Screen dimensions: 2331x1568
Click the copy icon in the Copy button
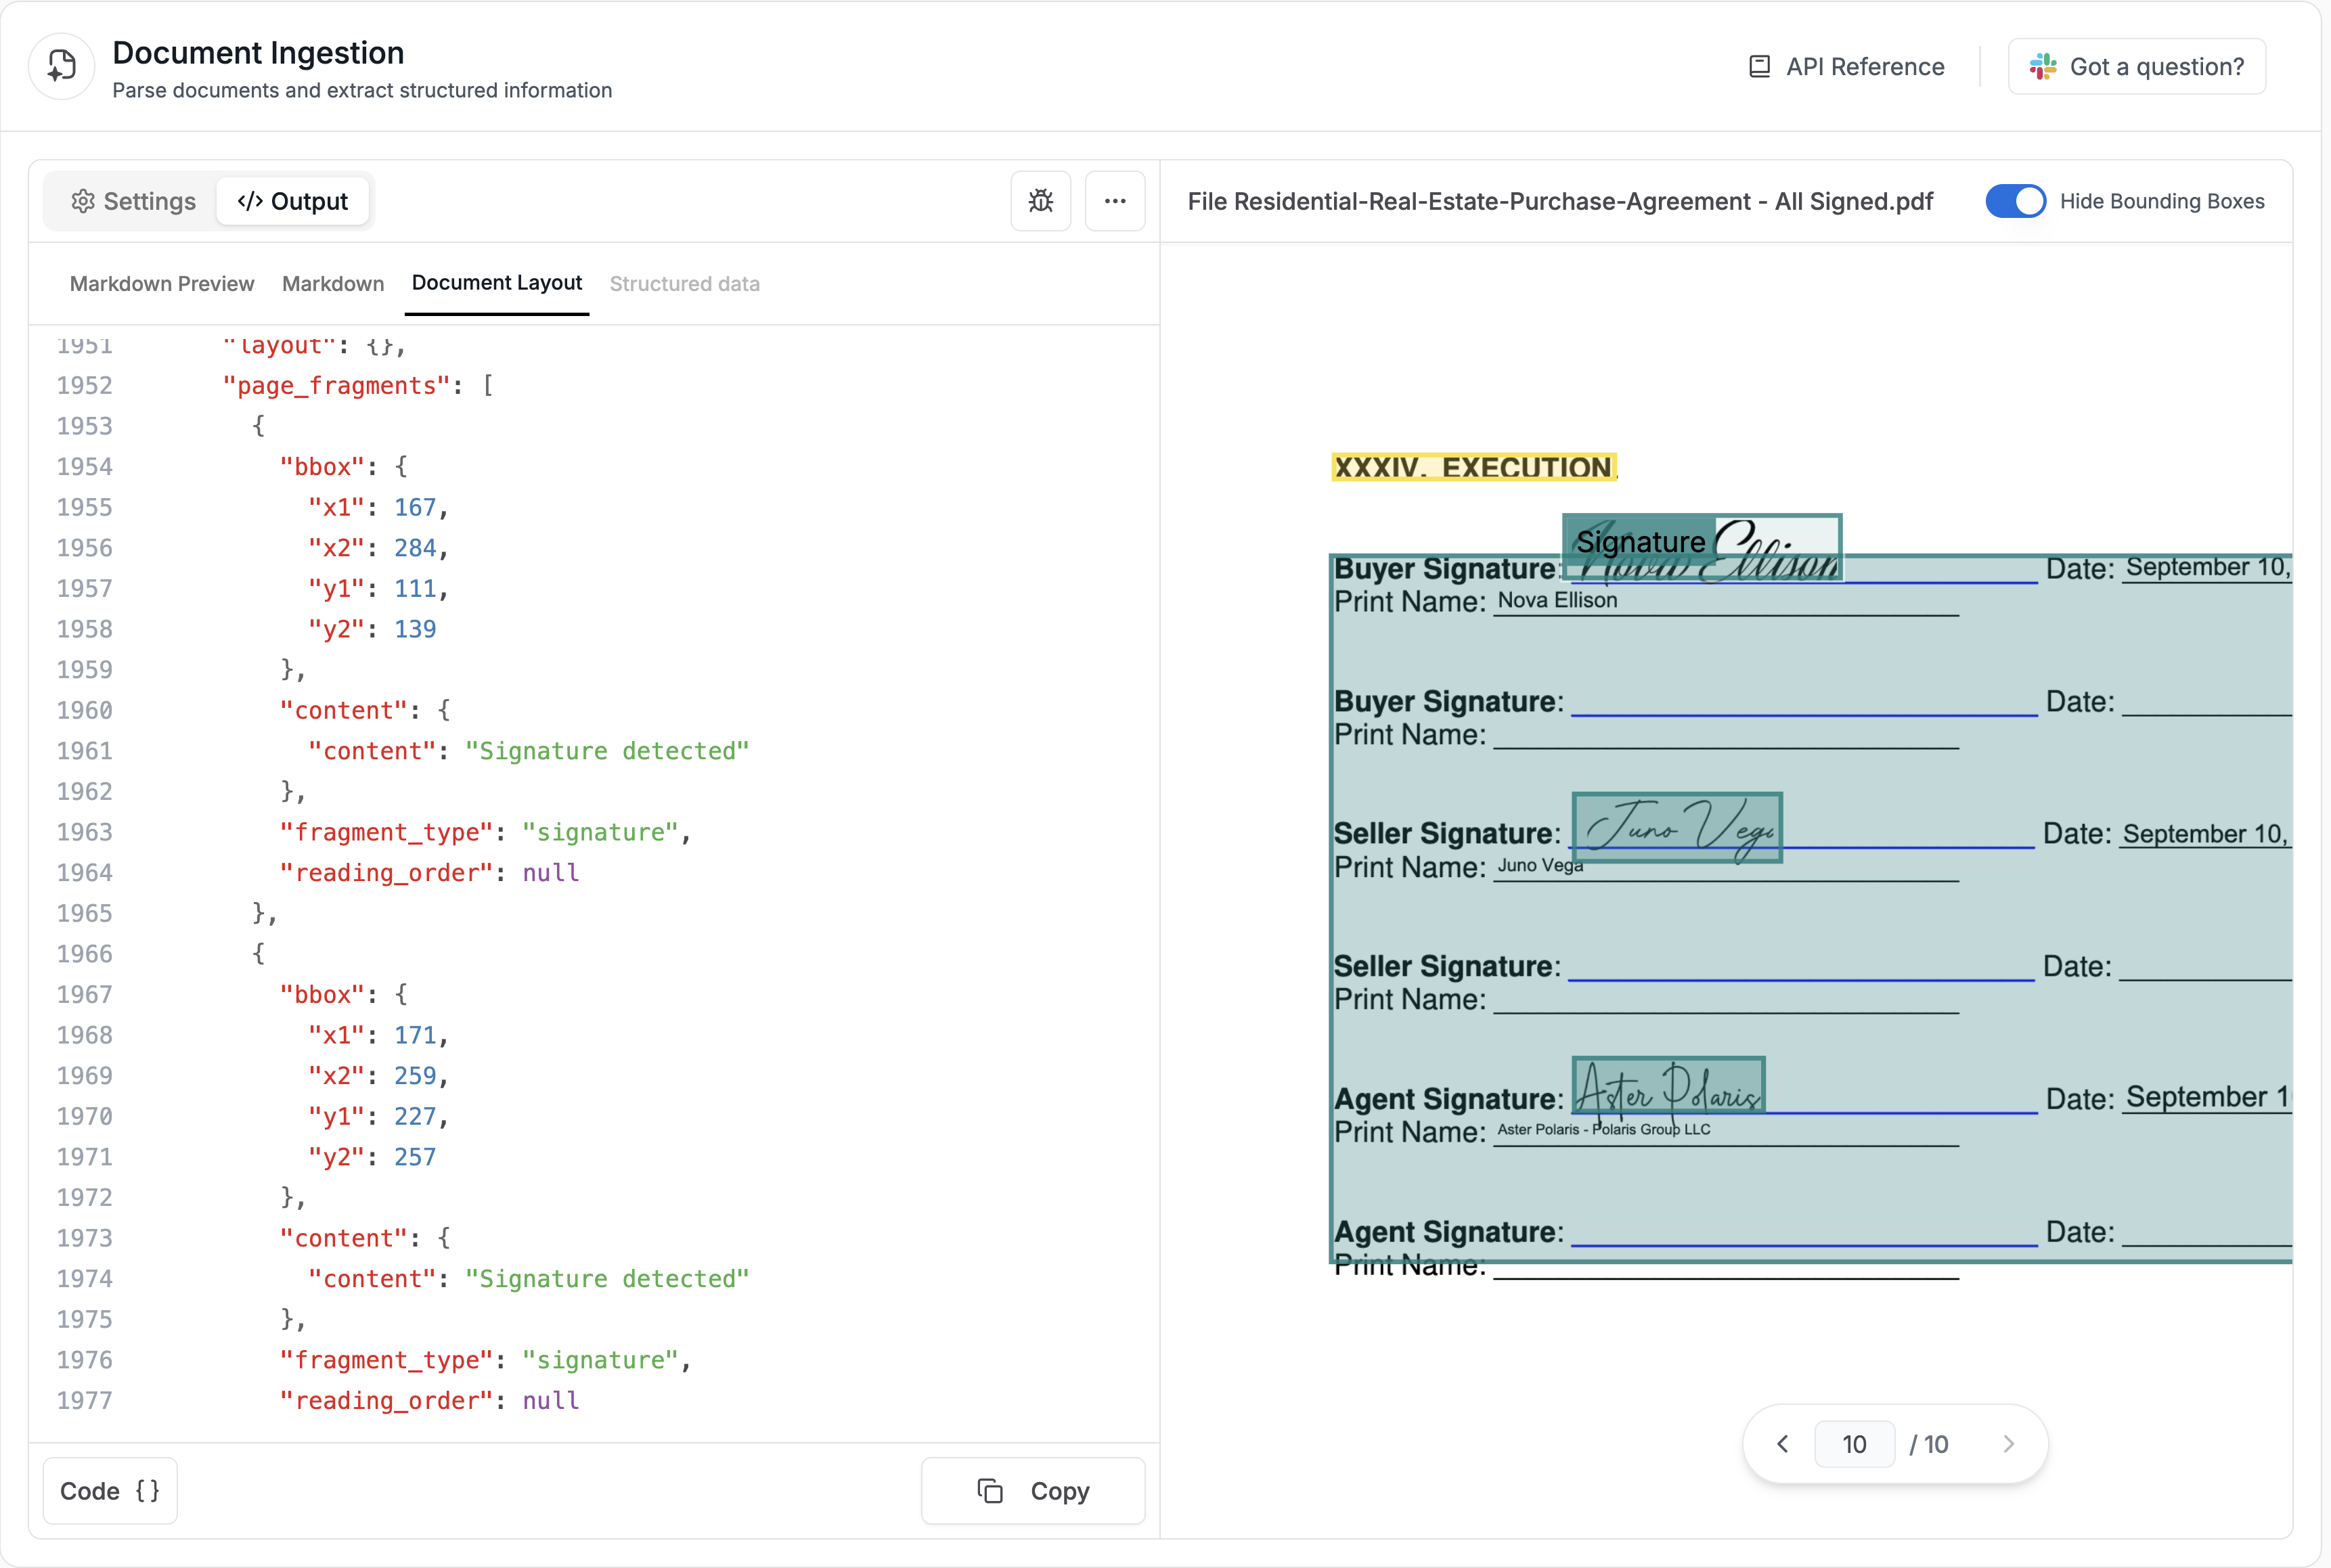click(989, 1491)
